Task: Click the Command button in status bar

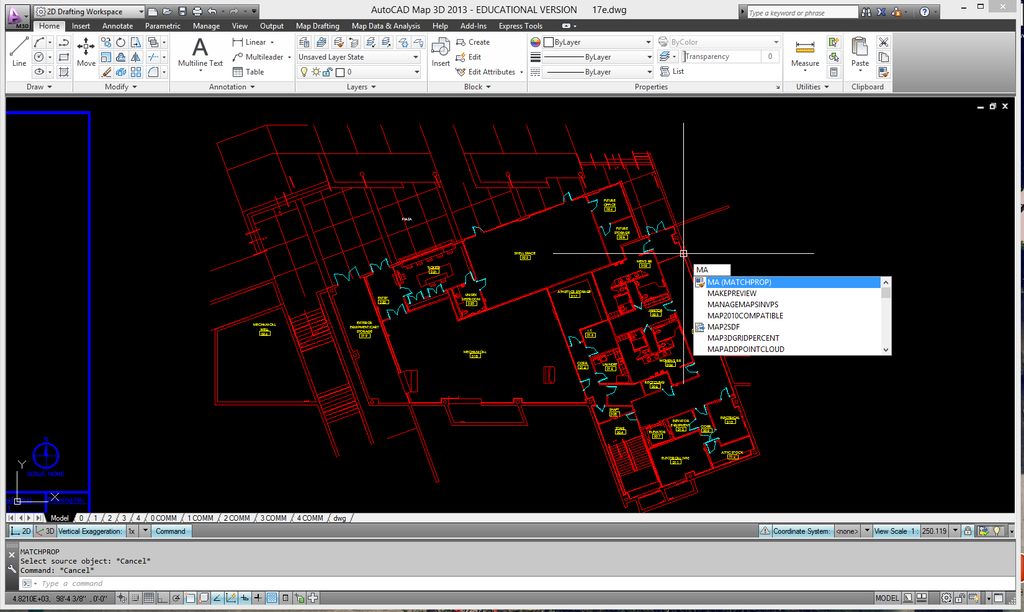Action: coord(170,531)
